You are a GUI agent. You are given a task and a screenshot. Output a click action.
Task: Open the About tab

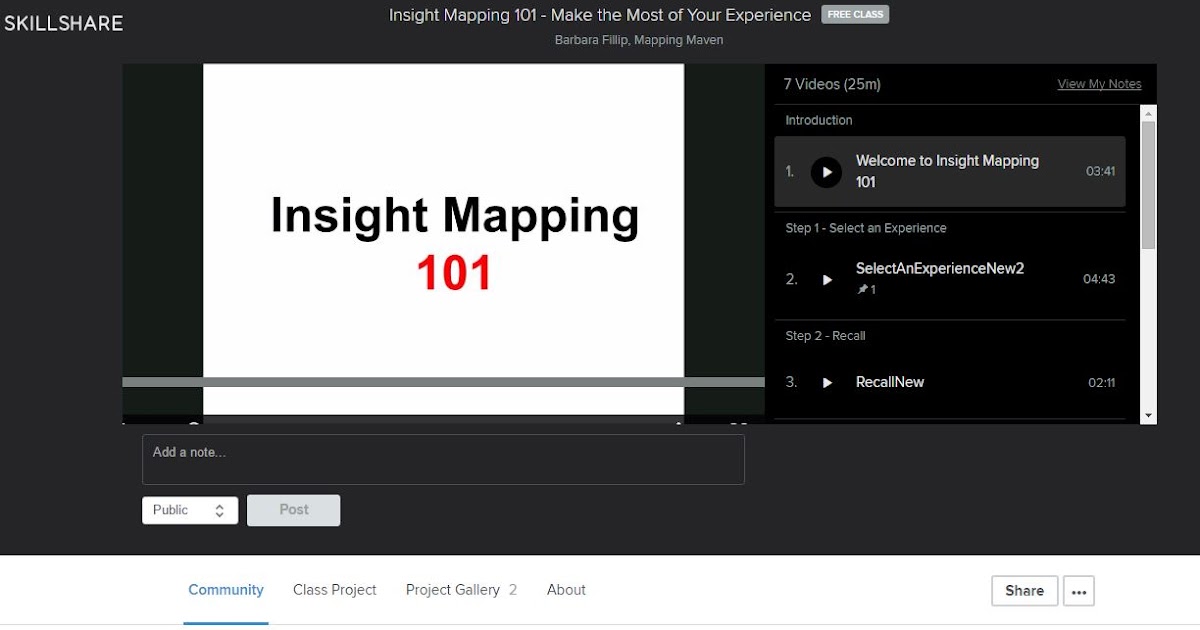566,590
